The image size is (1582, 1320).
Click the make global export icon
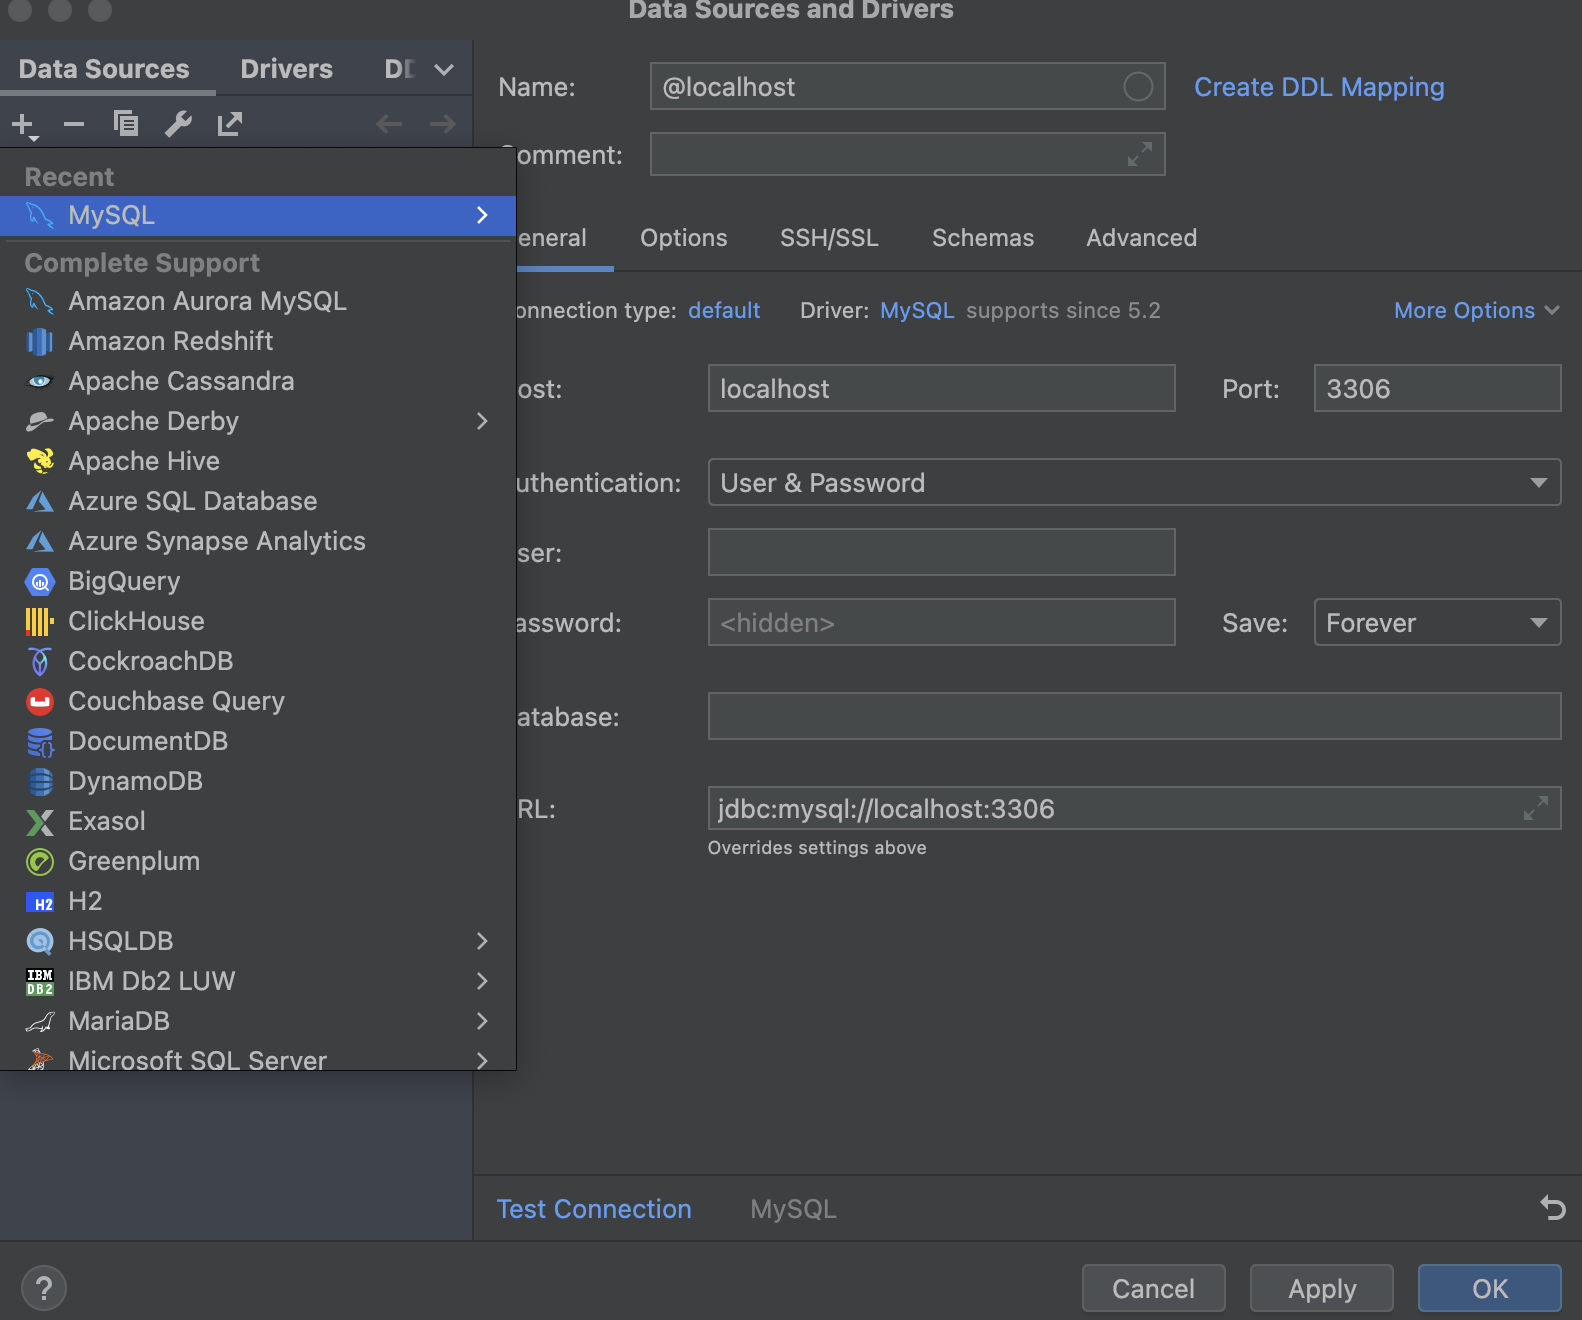[230, 124]
